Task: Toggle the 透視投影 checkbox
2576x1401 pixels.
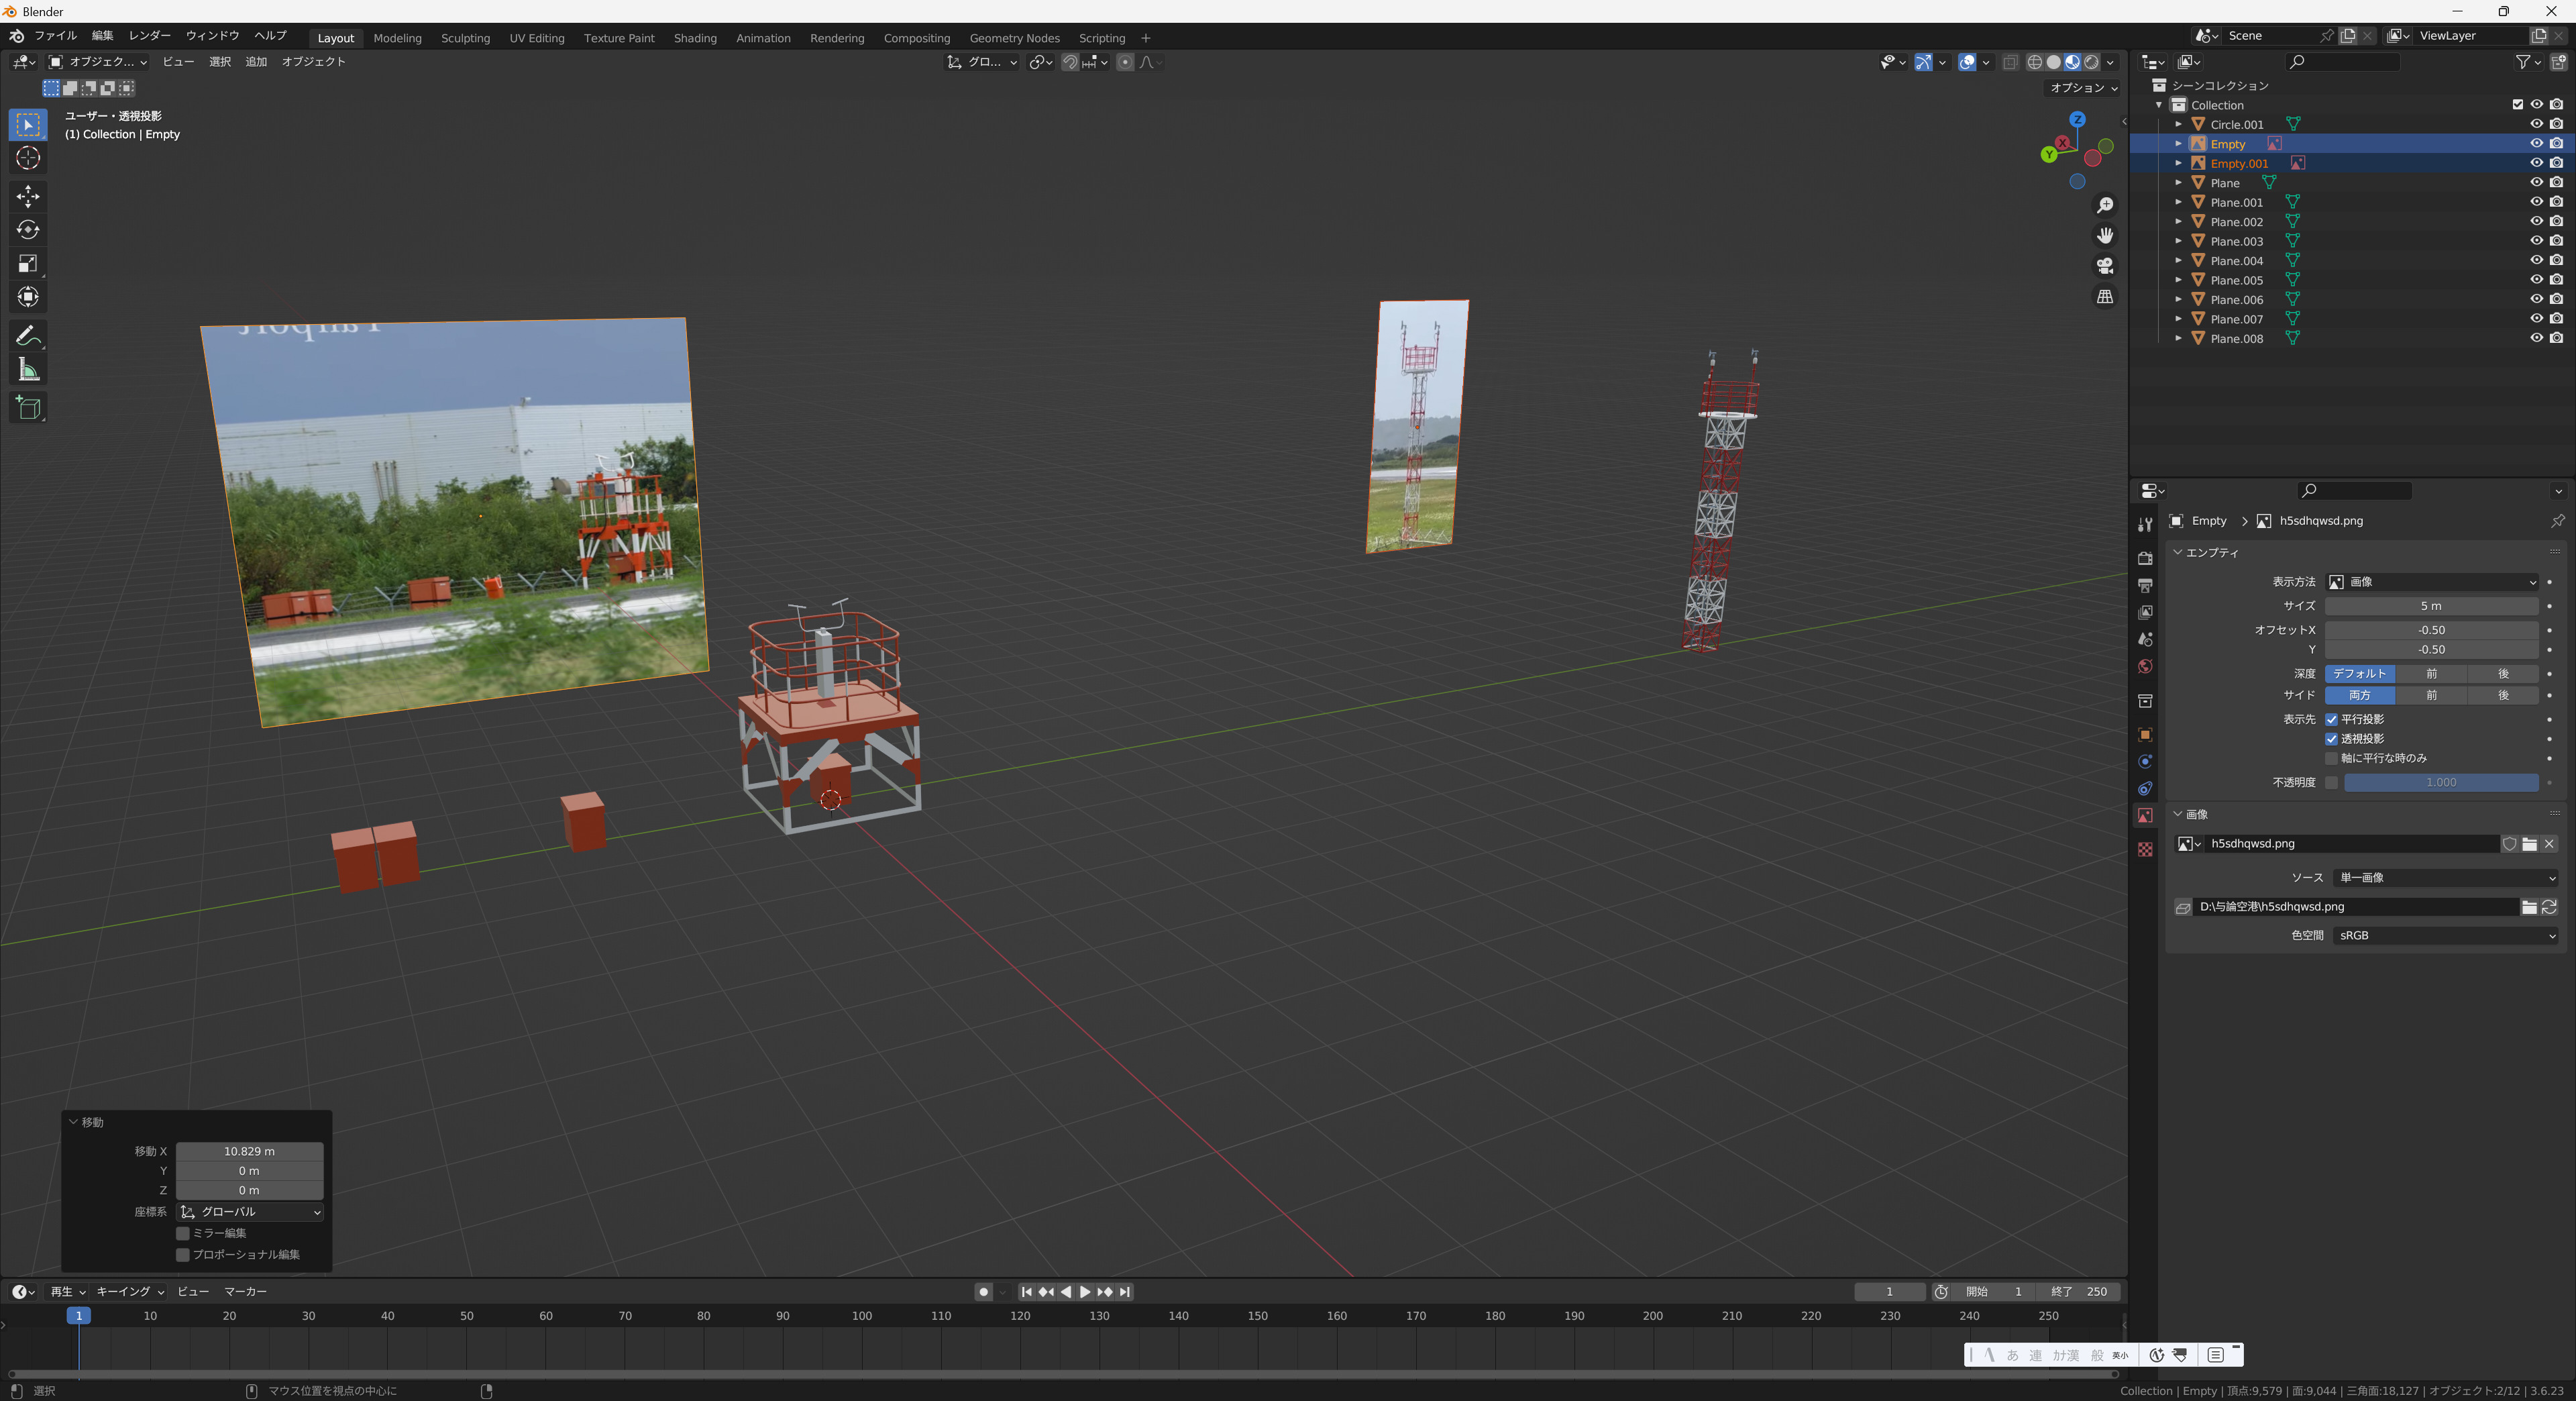Action: point(2331,739)
